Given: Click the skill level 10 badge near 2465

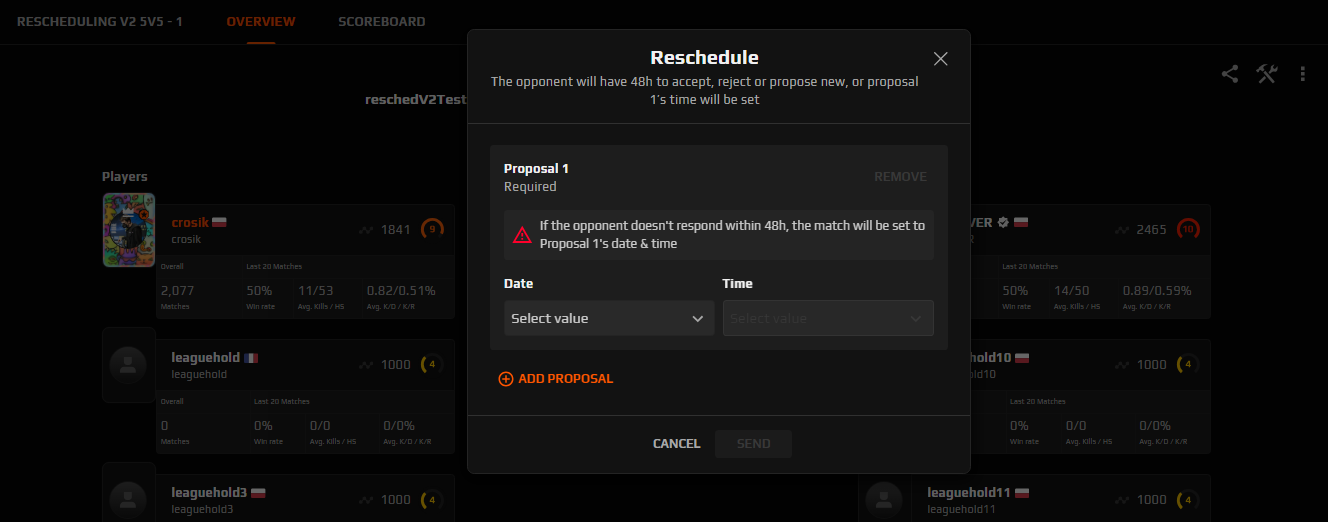Looking at the screenshot, I should click(1188, 229).
